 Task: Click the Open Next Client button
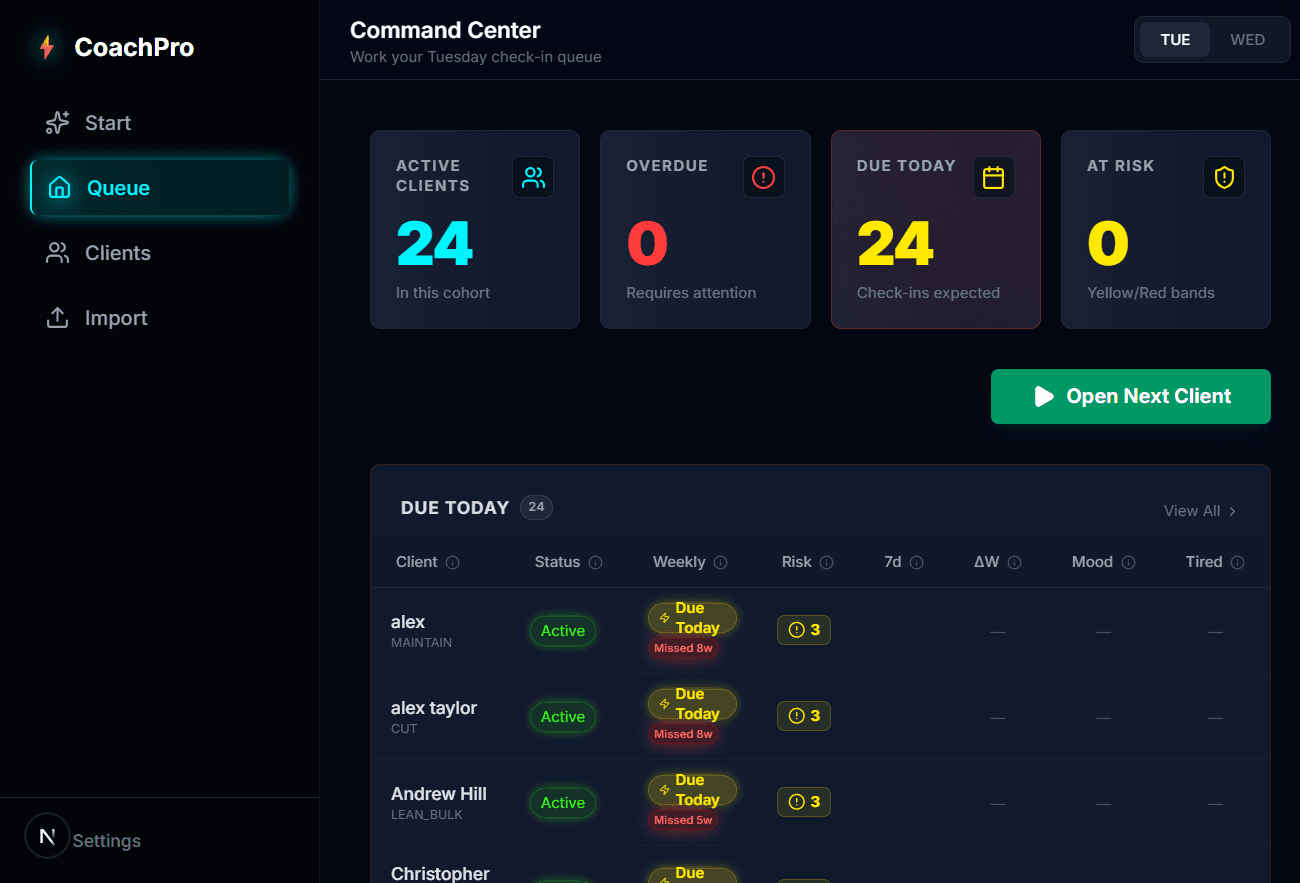point(1131,397)
